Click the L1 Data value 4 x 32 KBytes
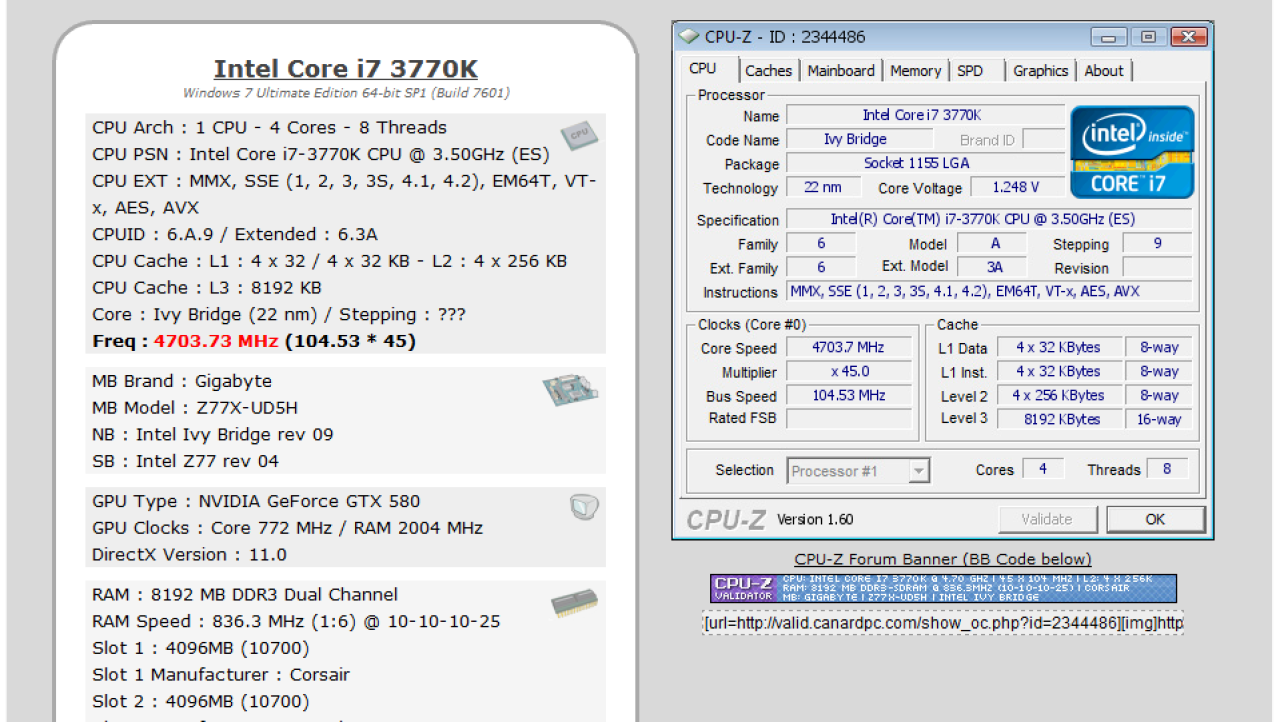The height and width of the screenshot is (722, 1280). [1058, 347]
